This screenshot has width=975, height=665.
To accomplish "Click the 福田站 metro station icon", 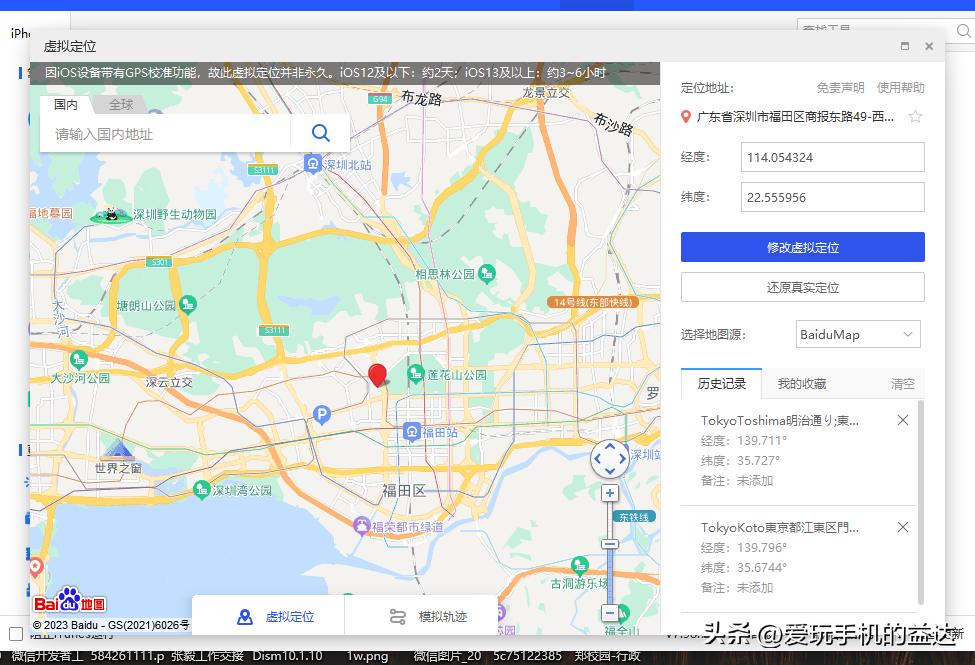I will [x=411, y=431].
